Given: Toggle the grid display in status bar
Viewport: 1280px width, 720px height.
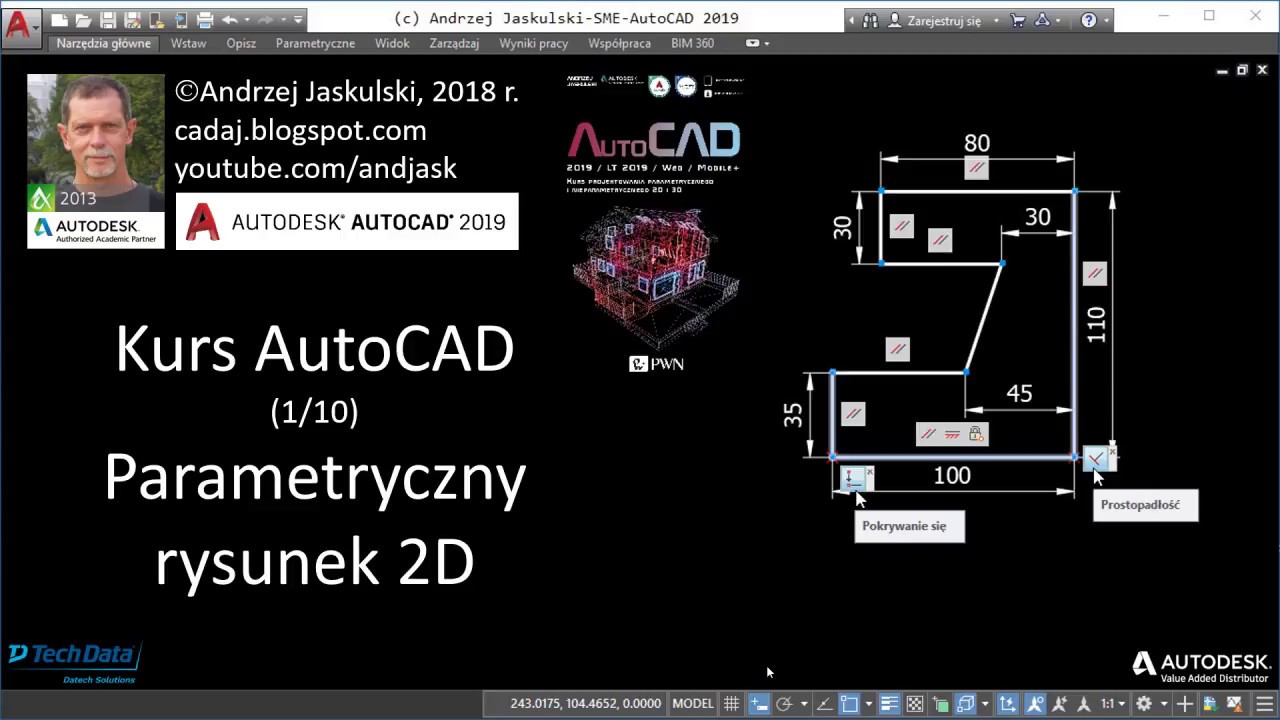Looking at the screenshot, I should [731, 704].
